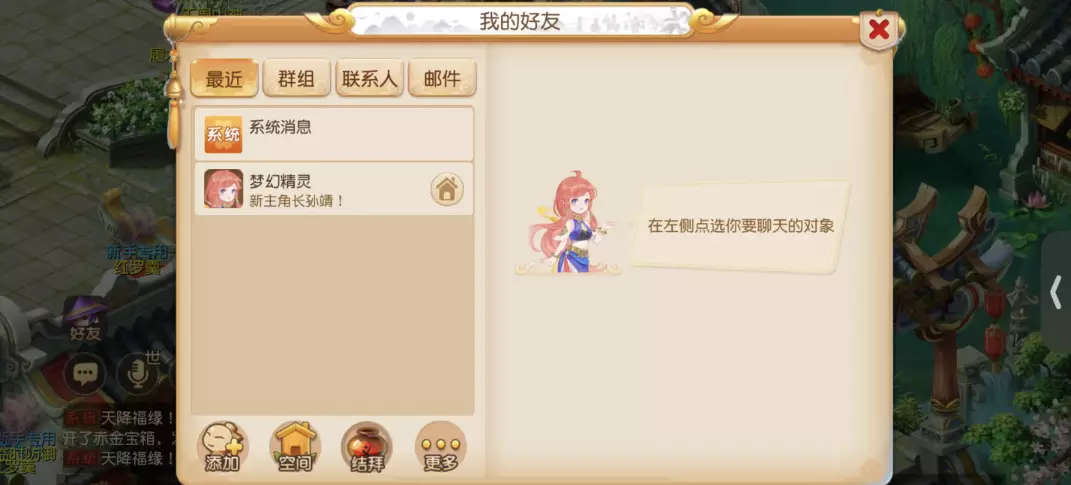This screenshot has width=1071, height=485.
Task: Switch to the 邮件 tab
Action: (442, 79)
